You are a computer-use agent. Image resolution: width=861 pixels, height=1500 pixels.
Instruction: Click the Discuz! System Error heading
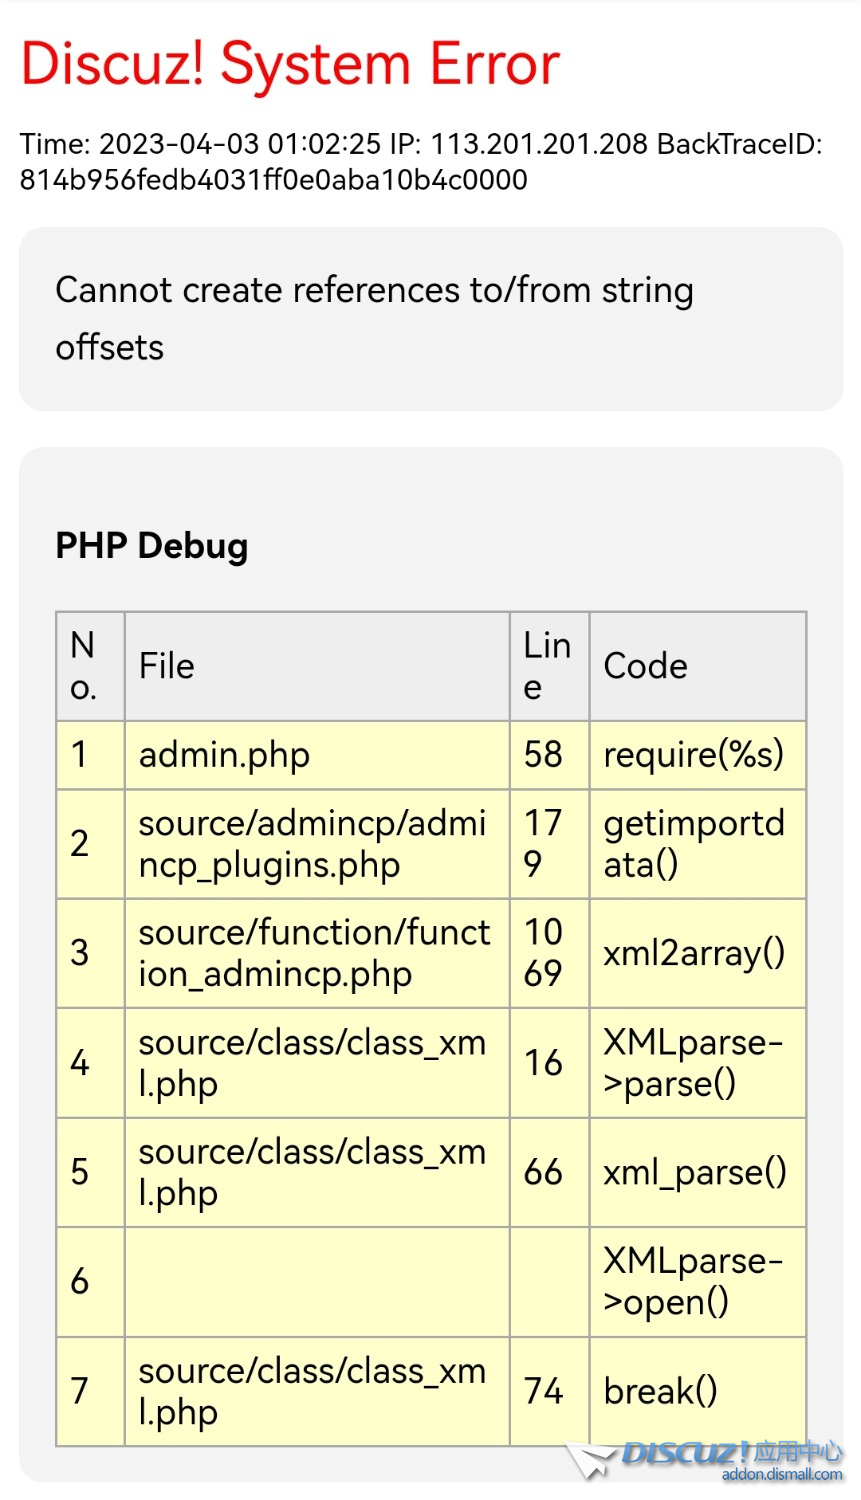pyautogui.click(x=290, y=65)
